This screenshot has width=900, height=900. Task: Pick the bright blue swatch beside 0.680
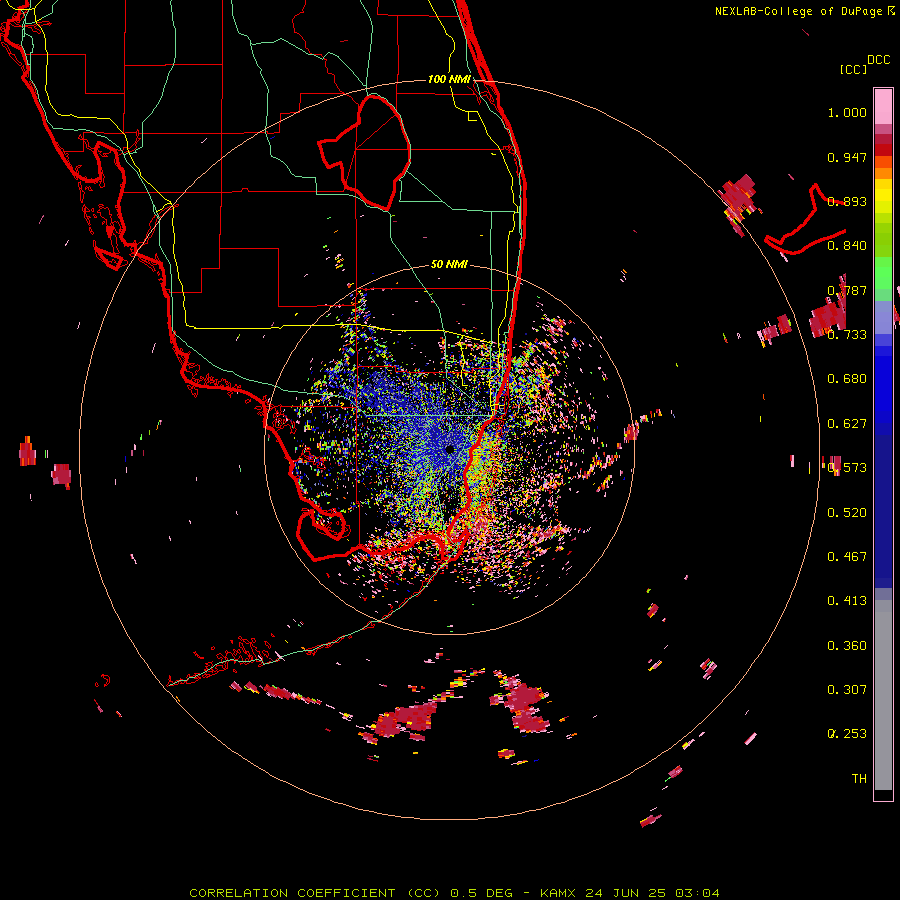click(883, 385)
